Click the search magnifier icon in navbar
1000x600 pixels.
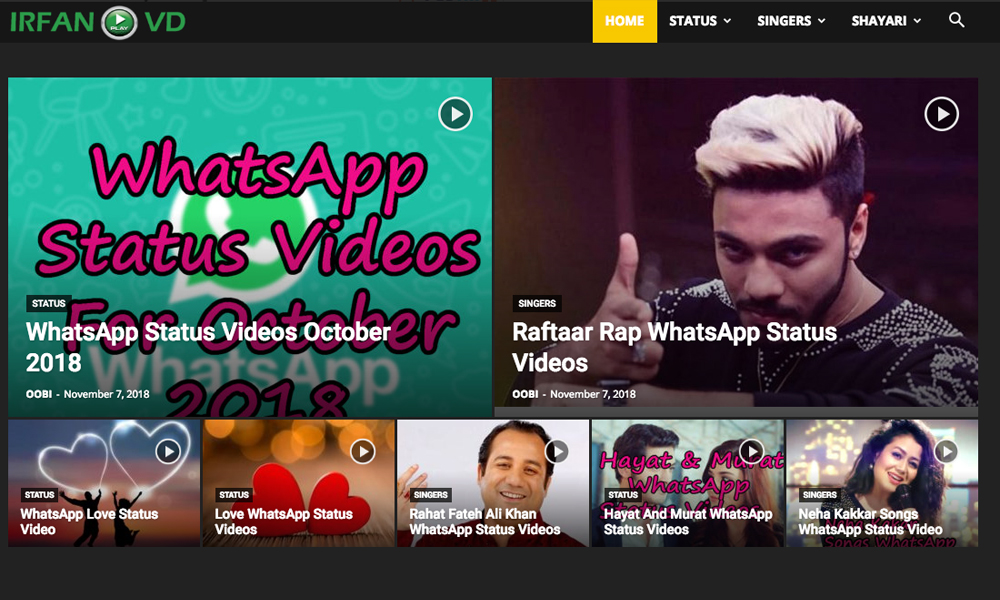tap(956, 21)
